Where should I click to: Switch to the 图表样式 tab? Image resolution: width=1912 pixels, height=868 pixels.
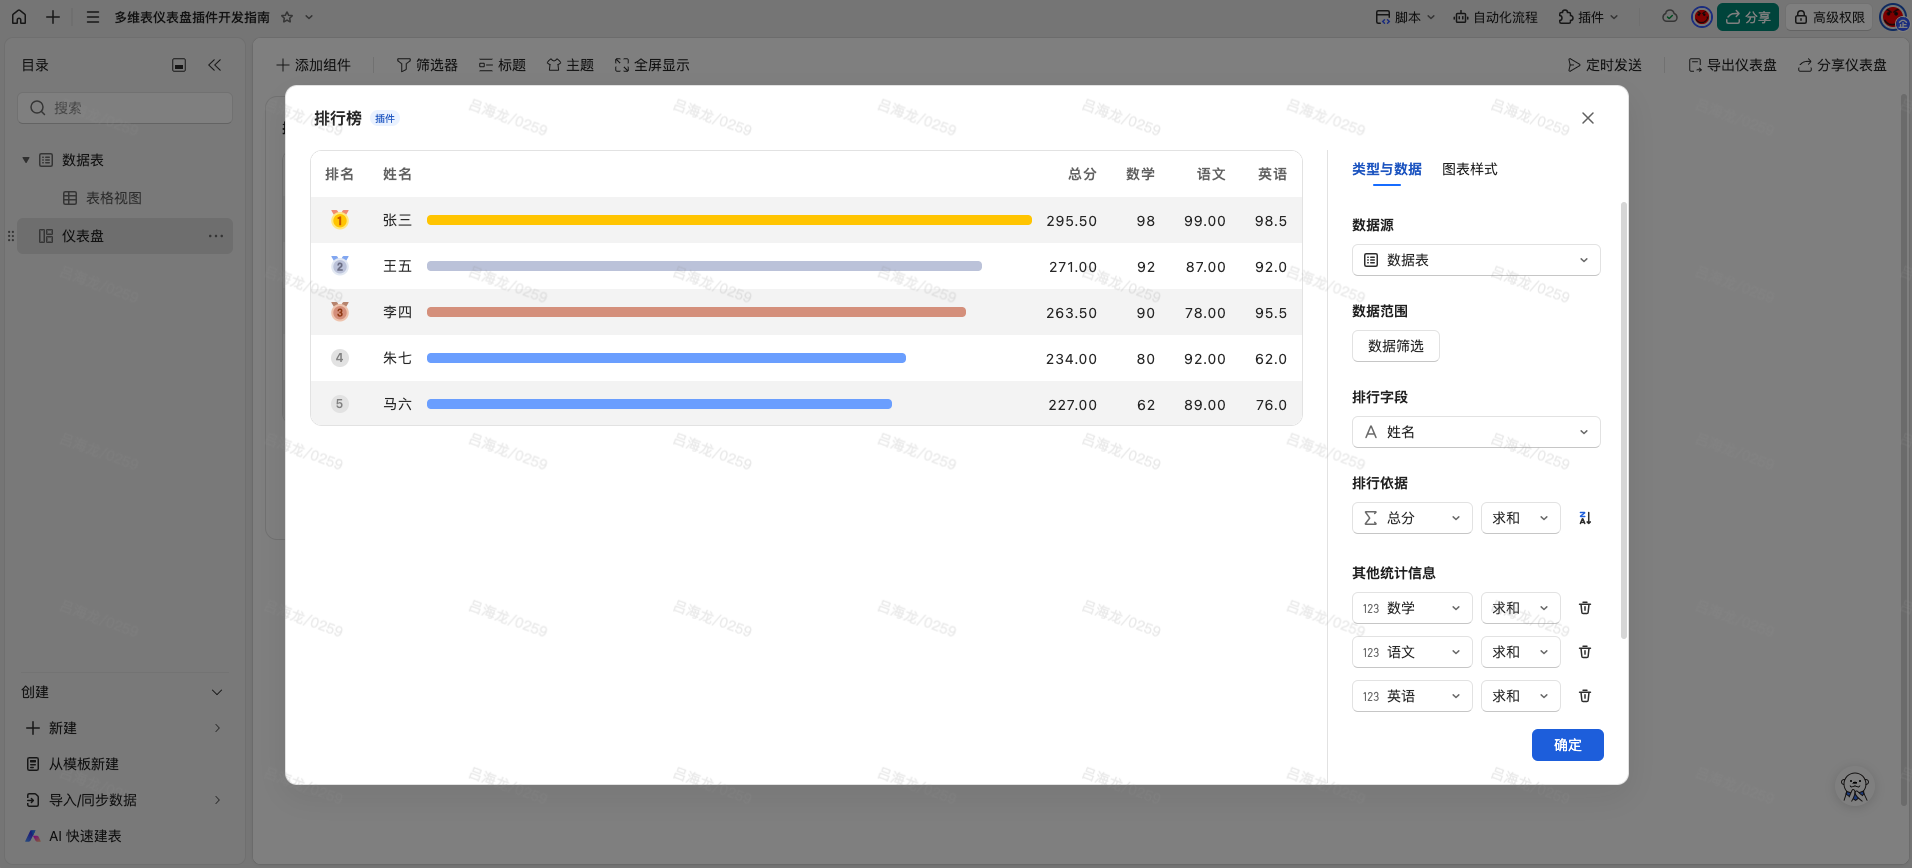click(1469, 169)
